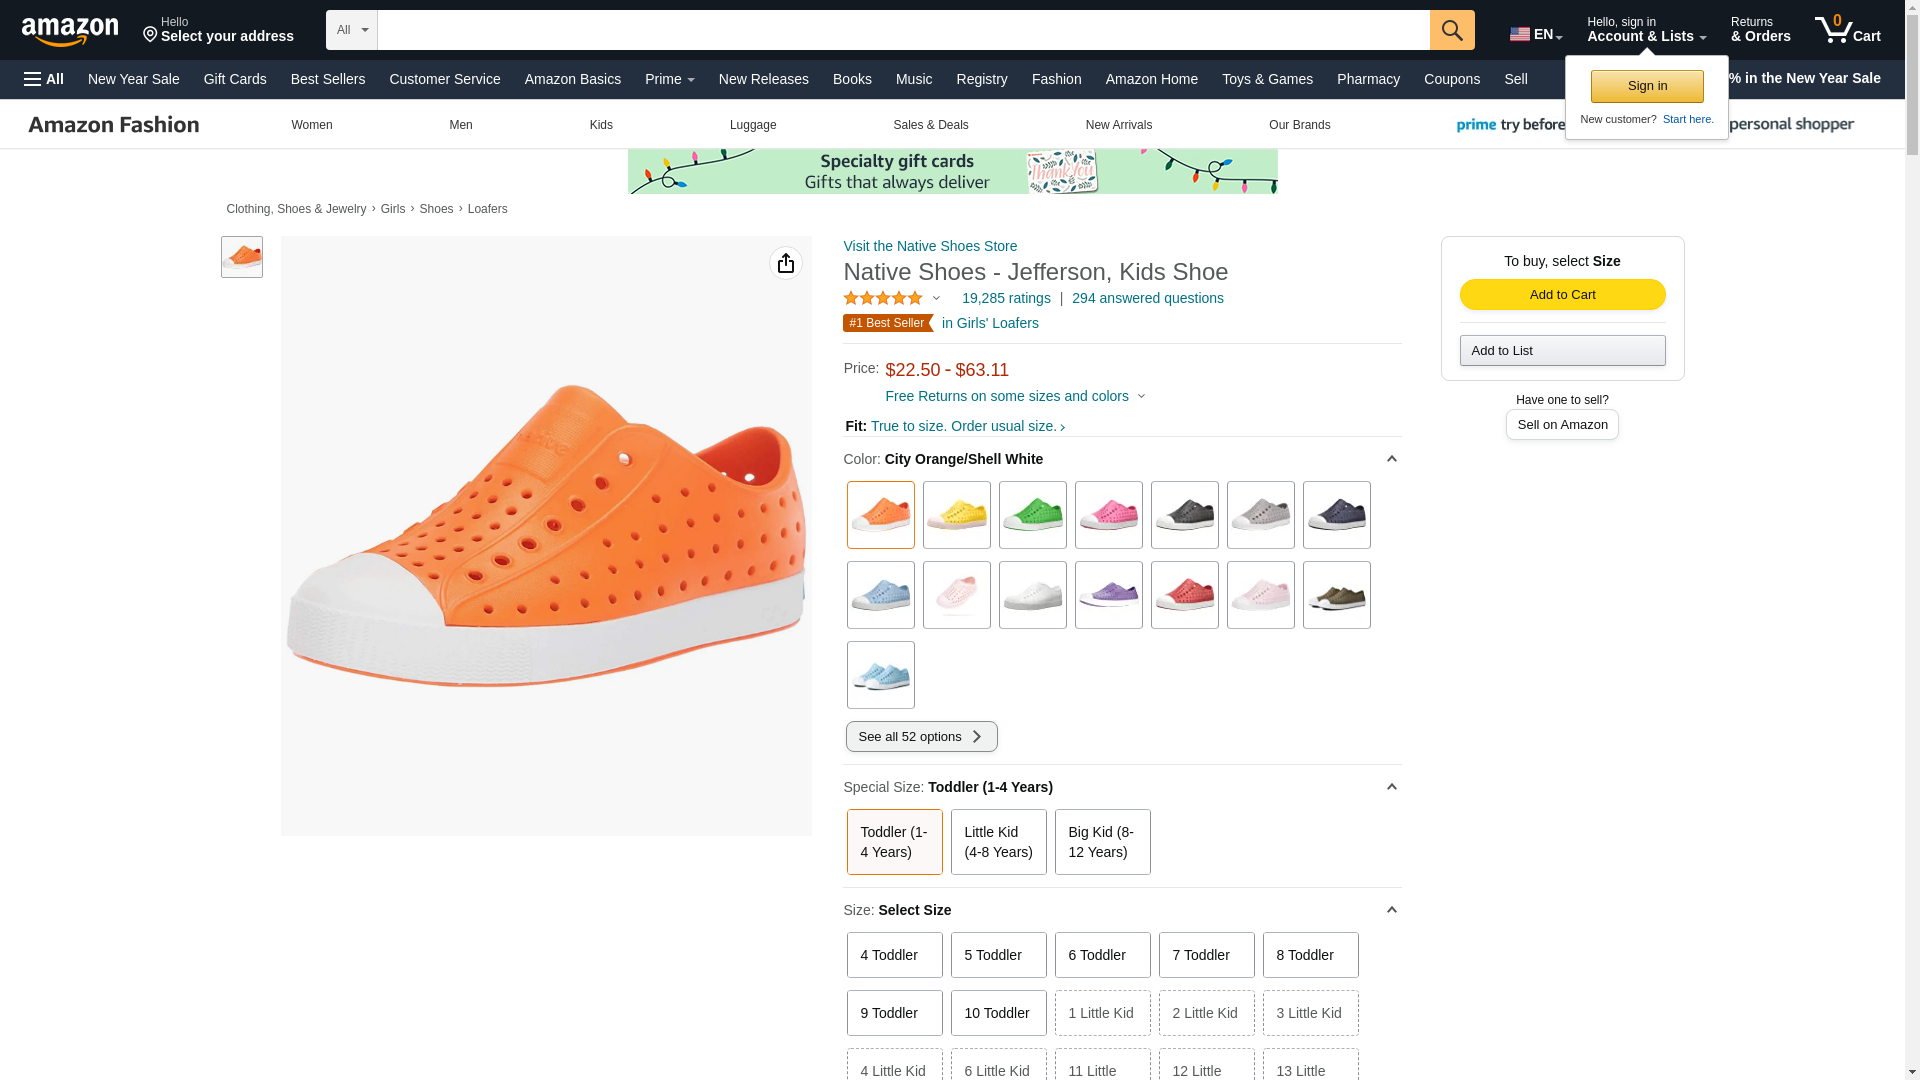Select Little Kid (4-8 Years) size option
The height and width of the screenshot is (1080, 1920).
[x=998, y=842]
